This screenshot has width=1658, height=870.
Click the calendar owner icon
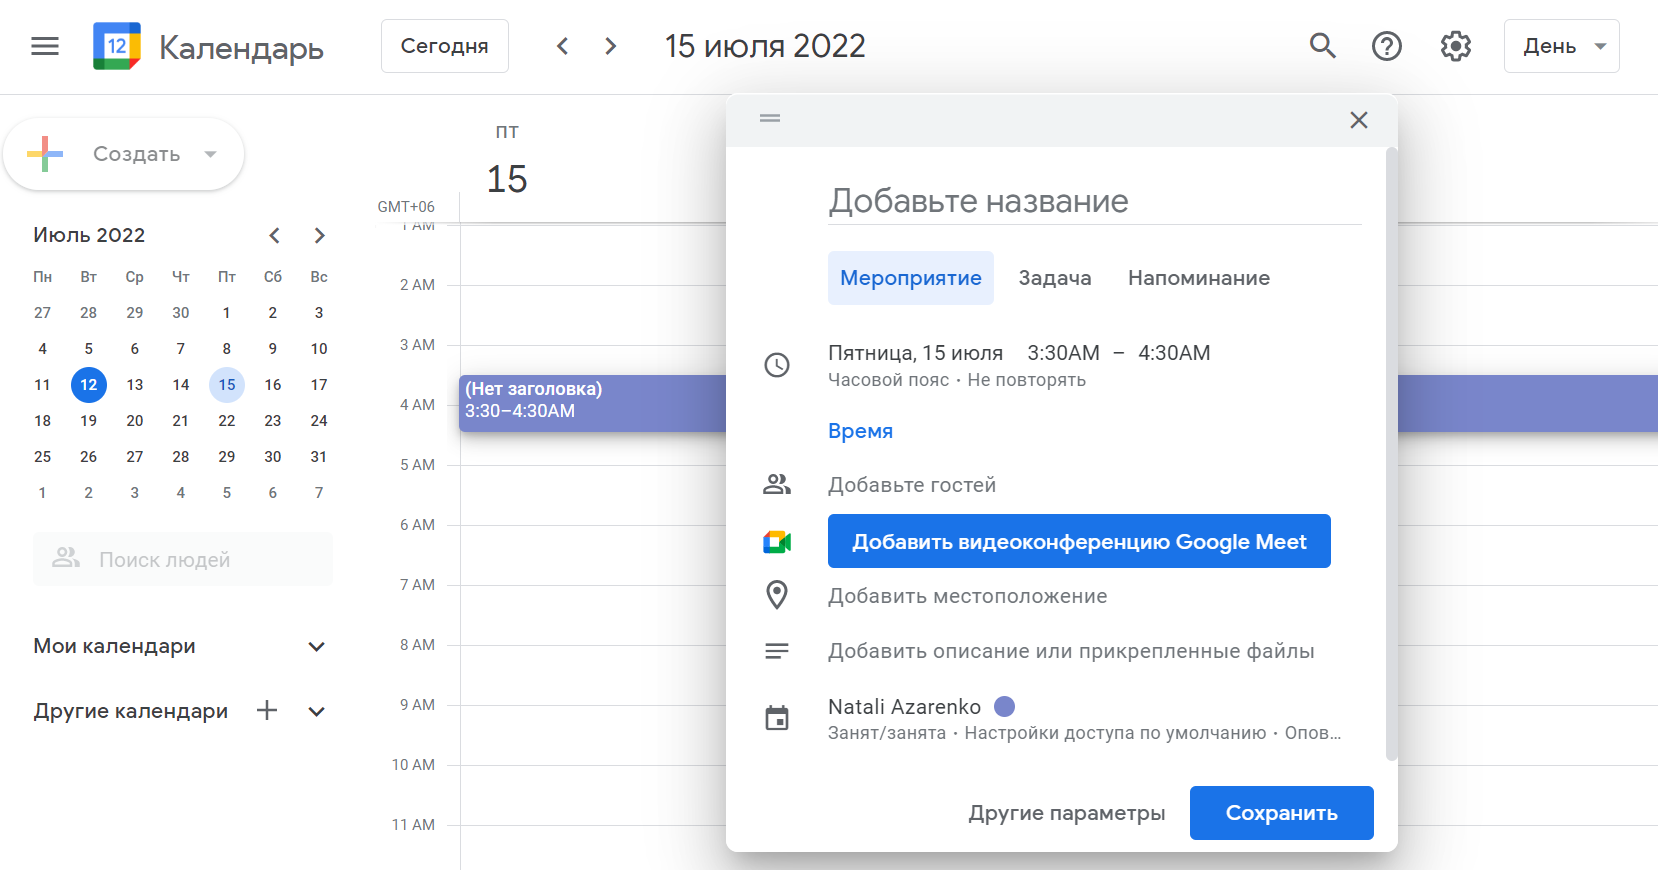[777, 718]
